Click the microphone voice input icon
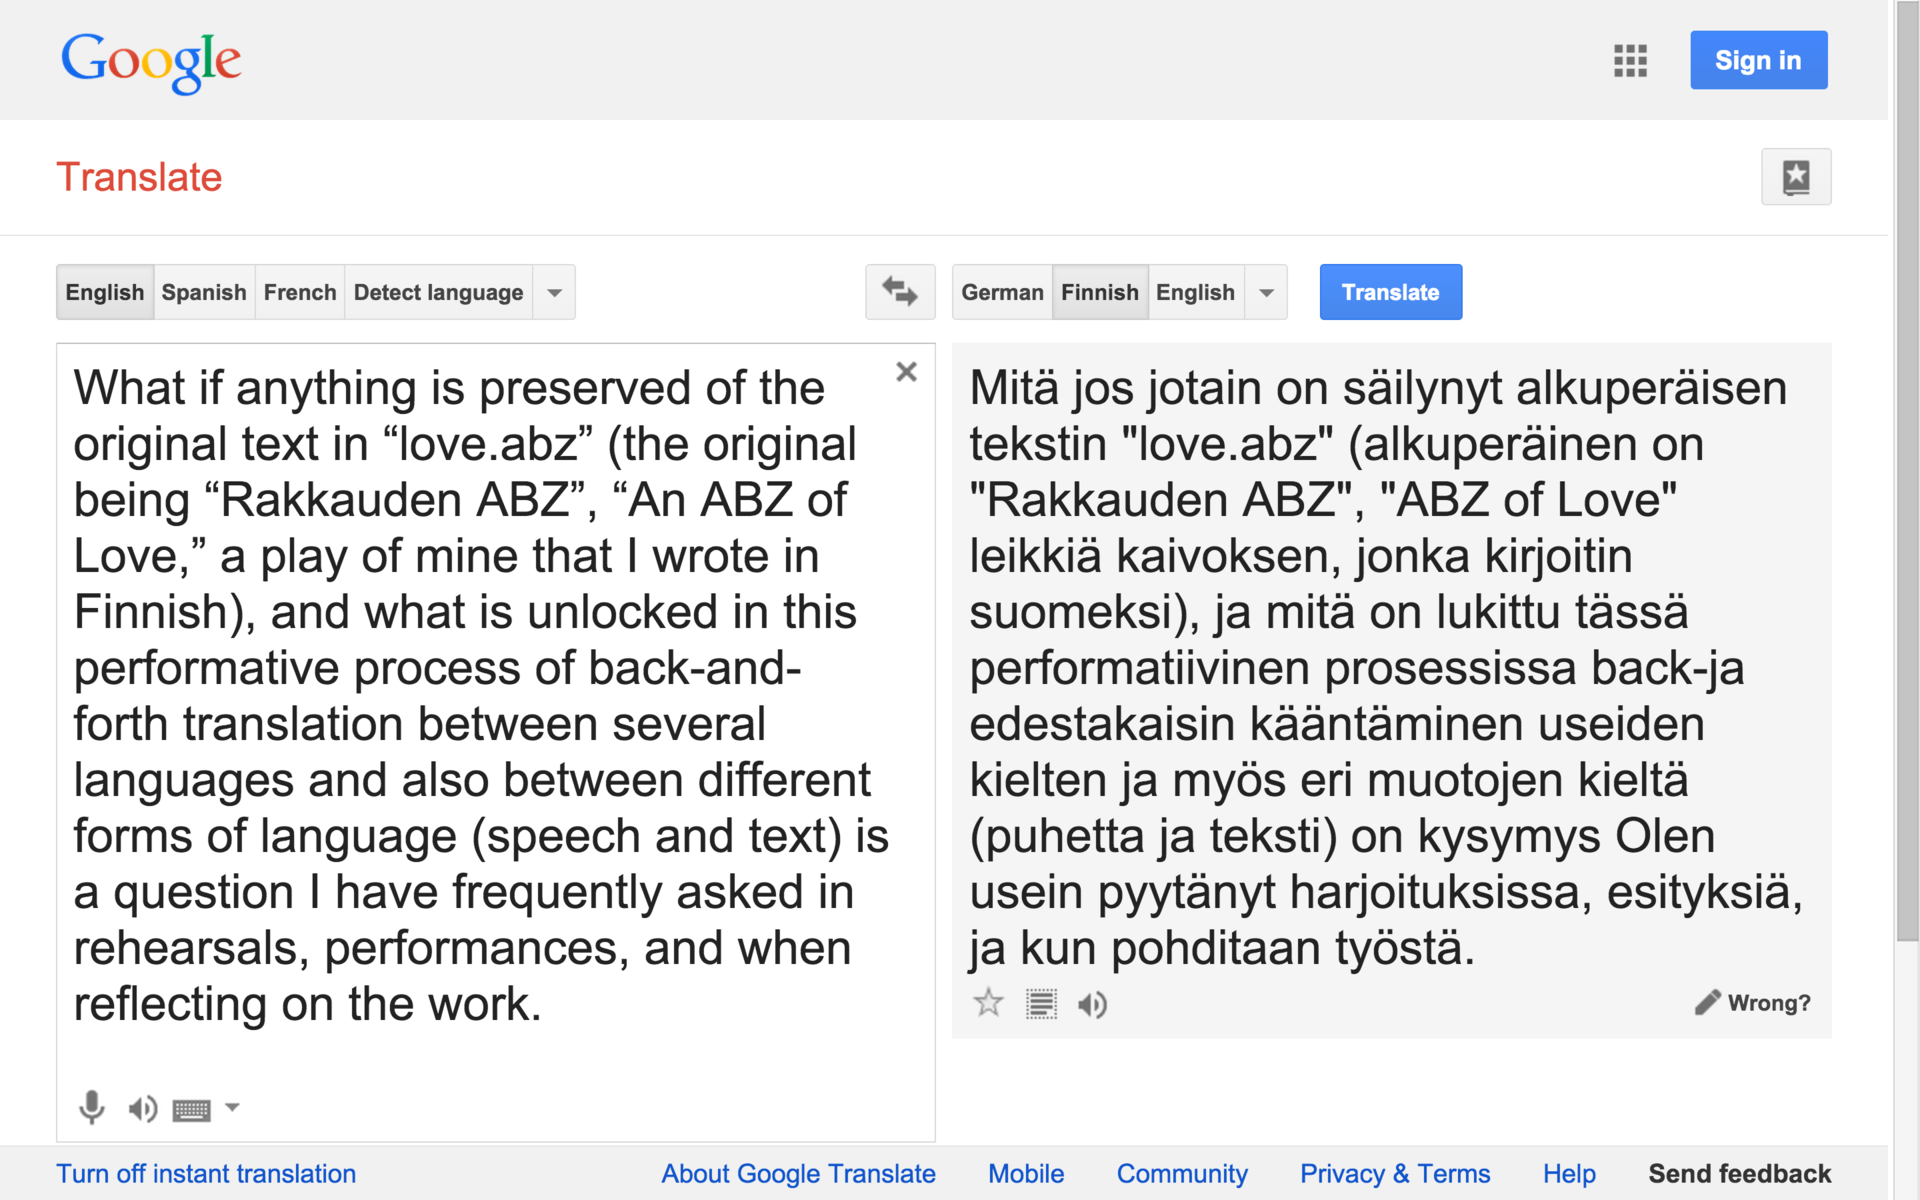 tap(92, 1107)
